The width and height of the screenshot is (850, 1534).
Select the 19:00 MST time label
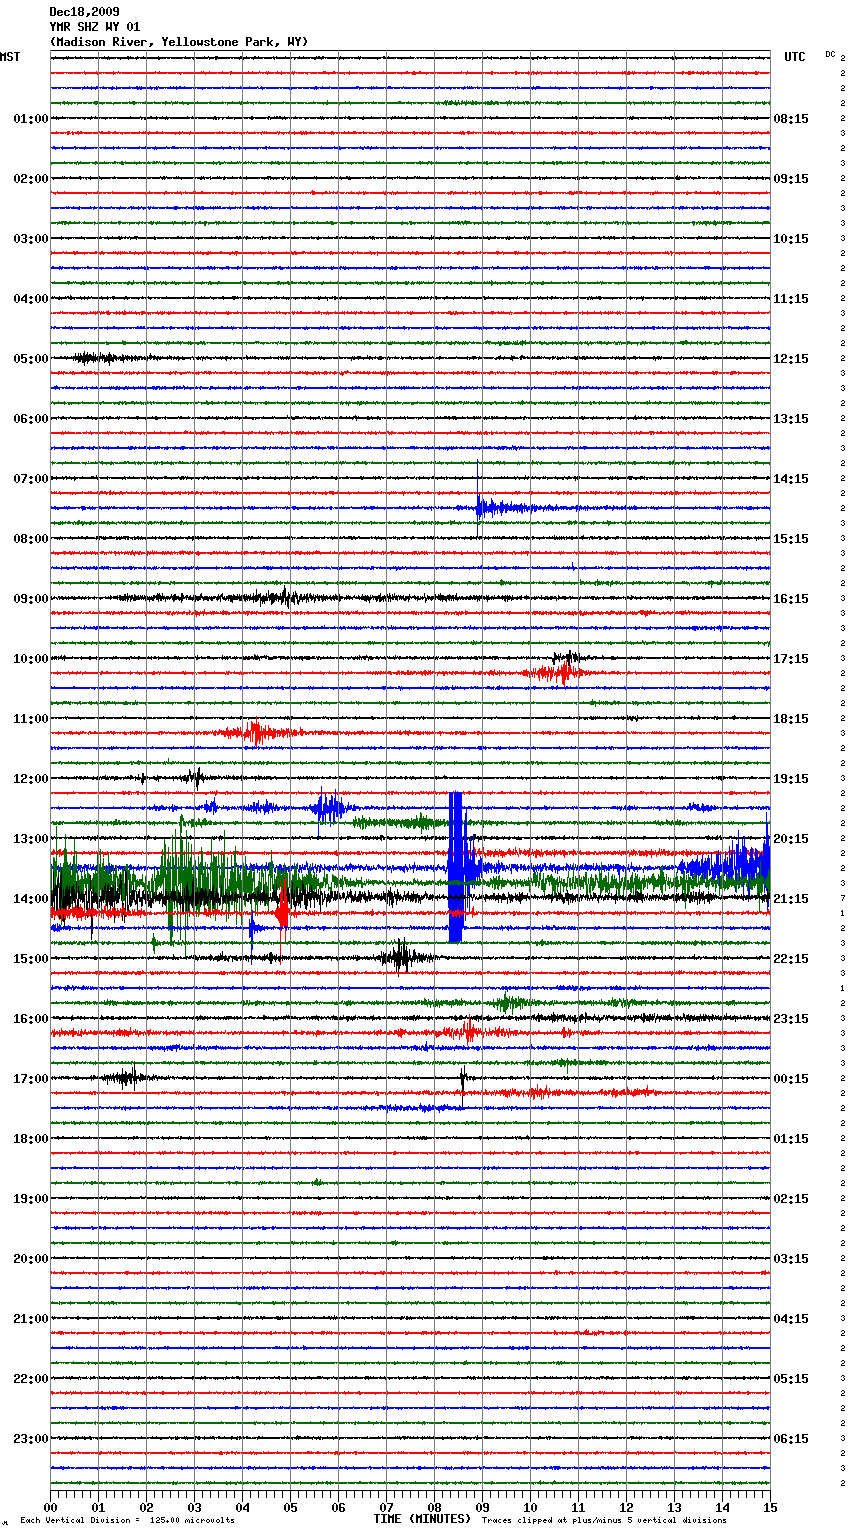31,1199
